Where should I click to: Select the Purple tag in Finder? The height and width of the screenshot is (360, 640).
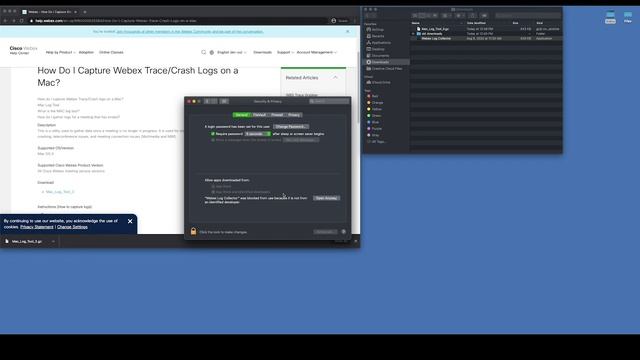[x=374, y=129]
